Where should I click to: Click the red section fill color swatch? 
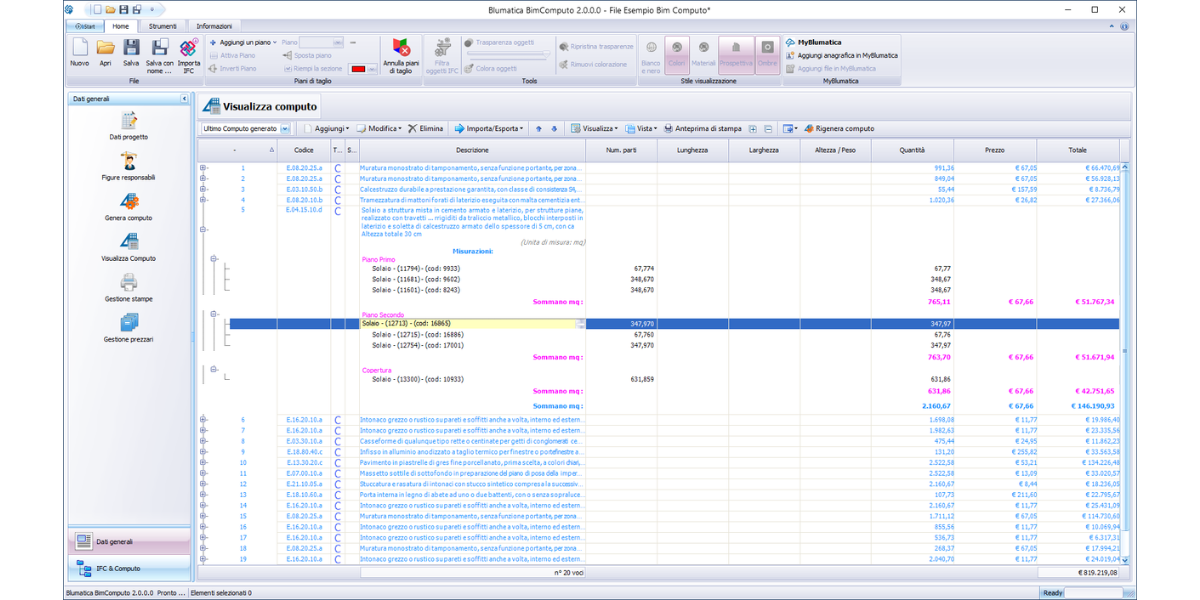point(358,68)
